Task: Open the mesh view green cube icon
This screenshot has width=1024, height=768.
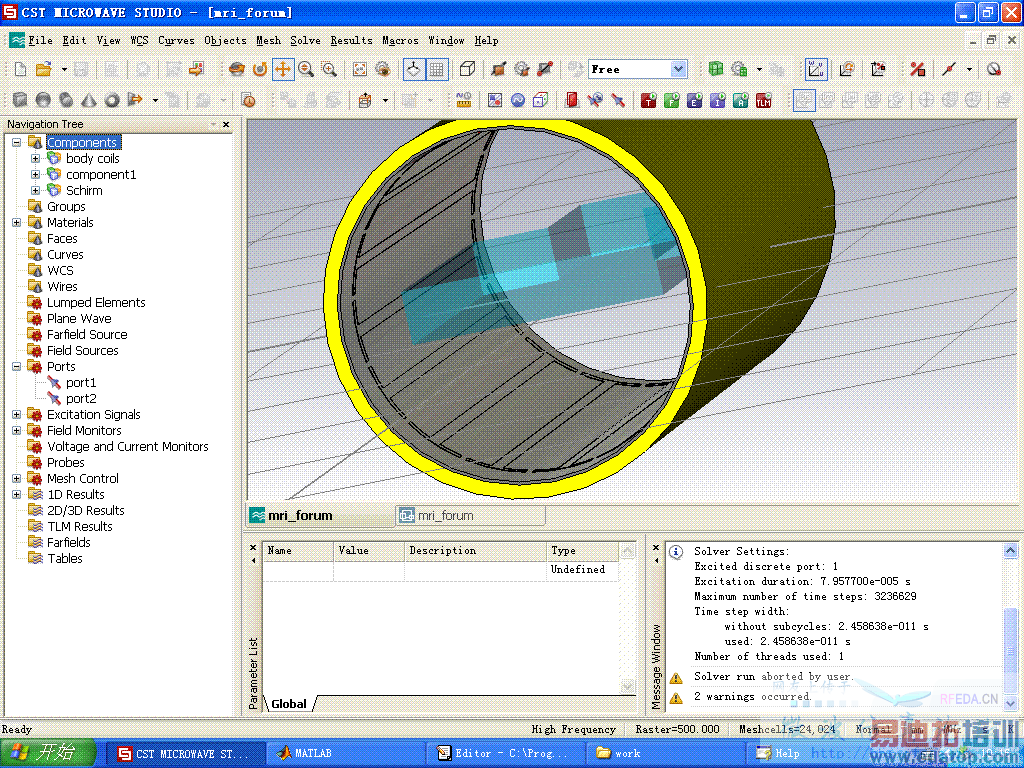Action: (x=716, y=69)
